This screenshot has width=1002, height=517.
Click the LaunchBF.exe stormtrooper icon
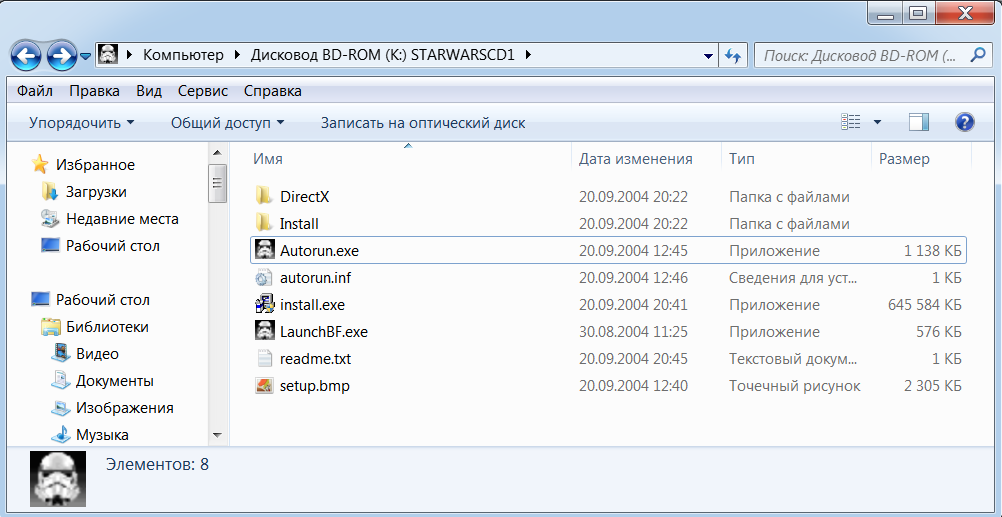(x=264, y=331)
